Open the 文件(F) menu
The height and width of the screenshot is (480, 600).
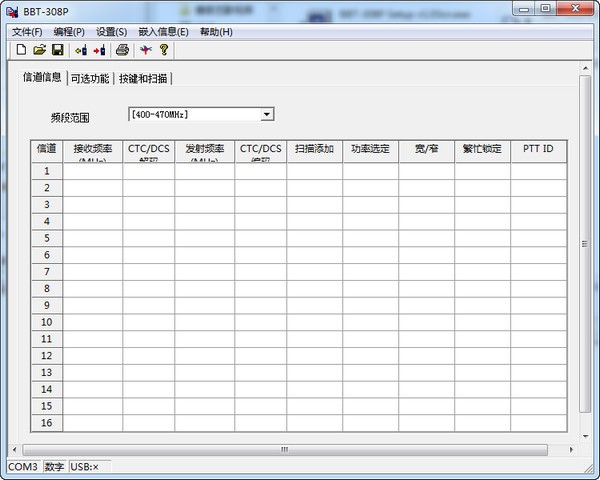[27, 32]
